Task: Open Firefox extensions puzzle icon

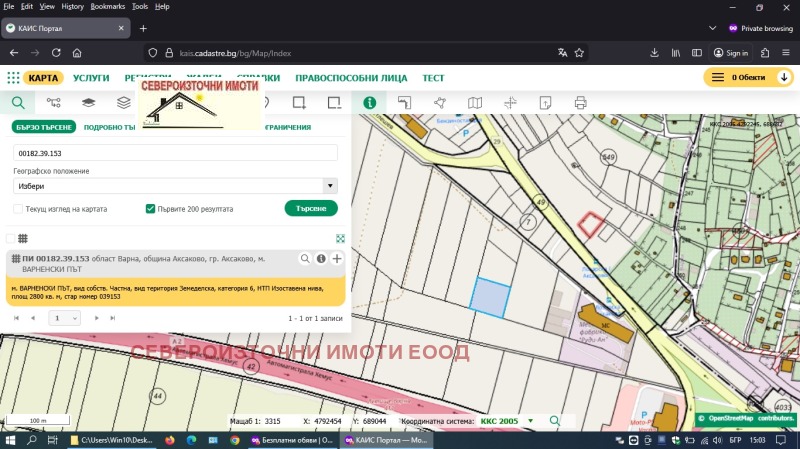Action: 765,53
